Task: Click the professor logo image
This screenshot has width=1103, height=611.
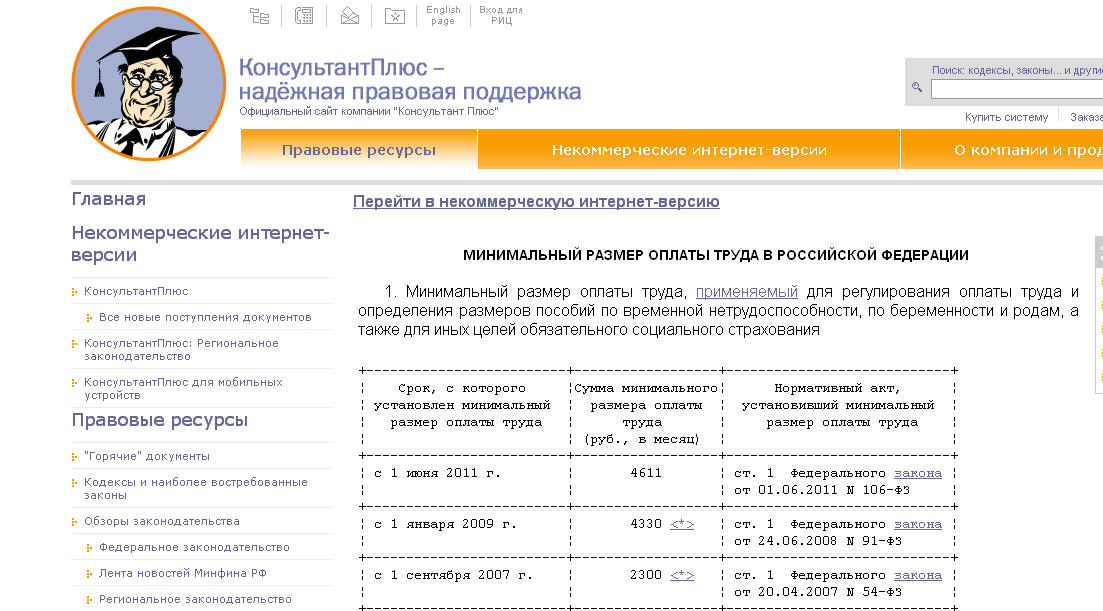Action: [148, 84]
